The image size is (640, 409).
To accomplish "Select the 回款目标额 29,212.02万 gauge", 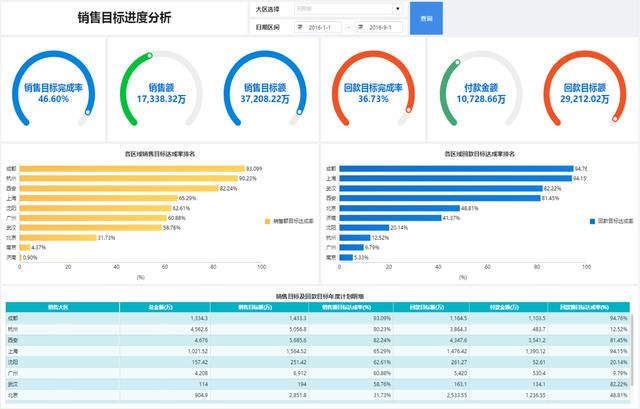I will (584, 89).
